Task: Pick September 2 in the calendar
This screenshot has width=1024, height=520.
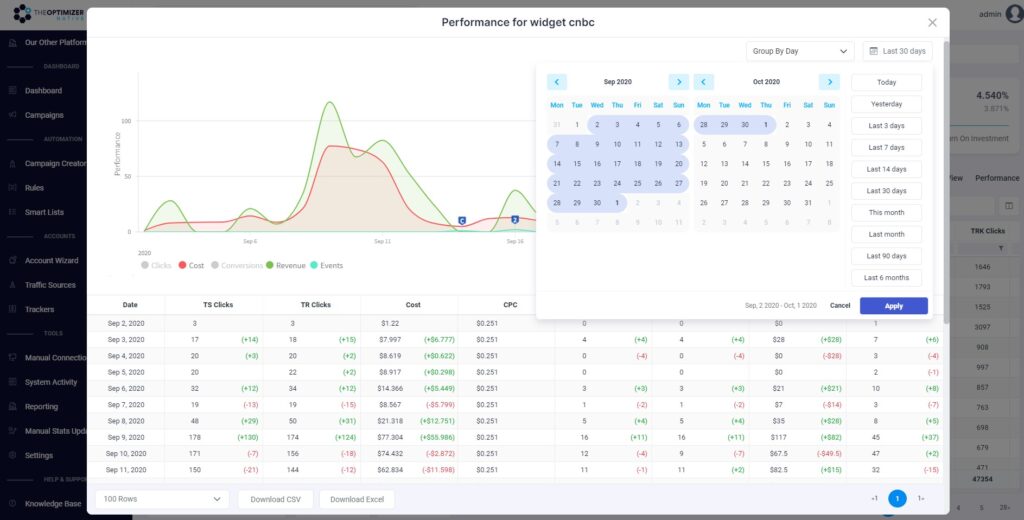Action: point(597,125)
